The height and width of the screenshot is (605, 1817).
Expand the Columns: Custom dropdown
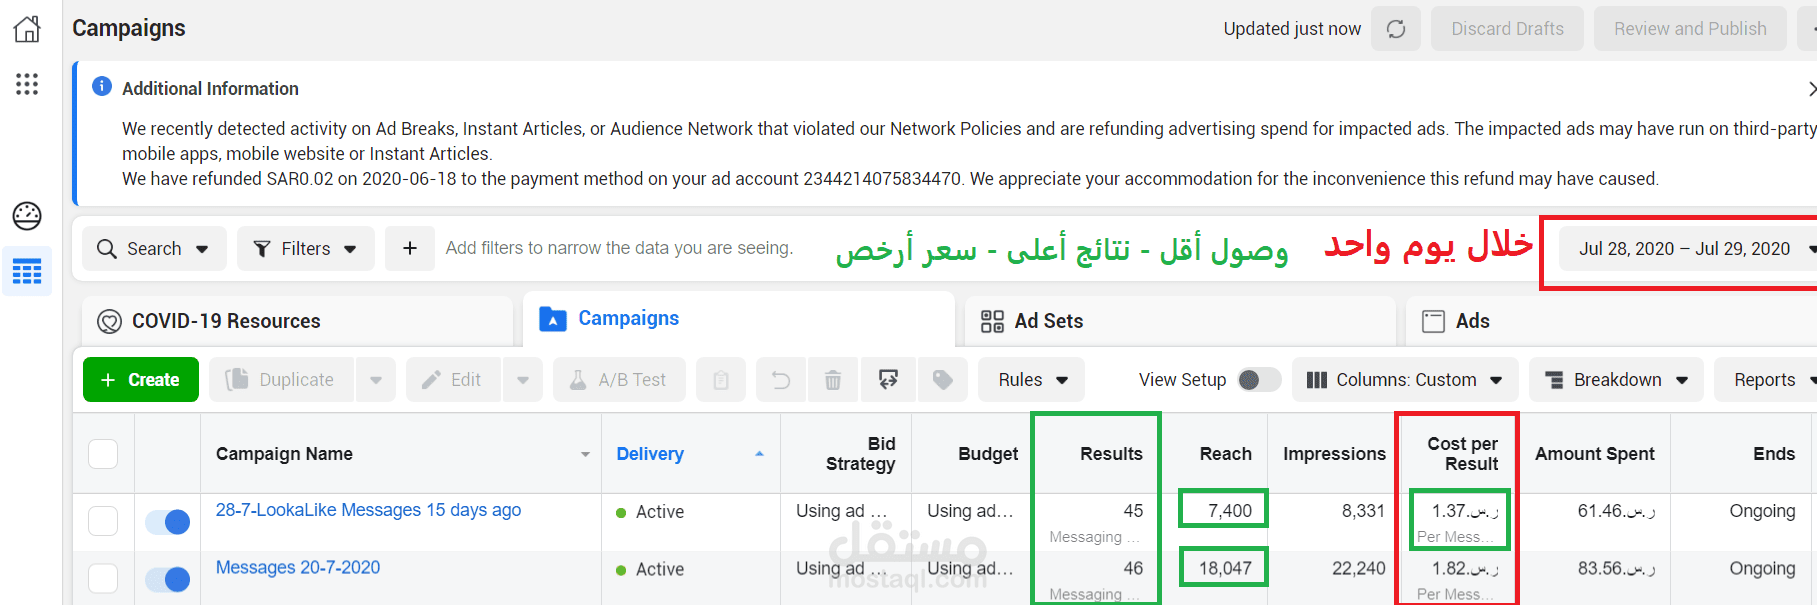coord(1405,380)
